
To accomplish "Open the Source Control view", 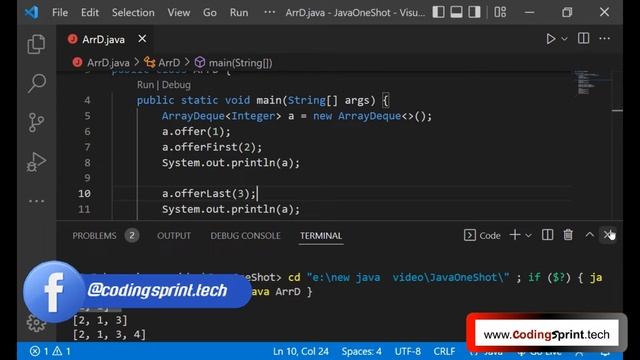I will point(36,122).
